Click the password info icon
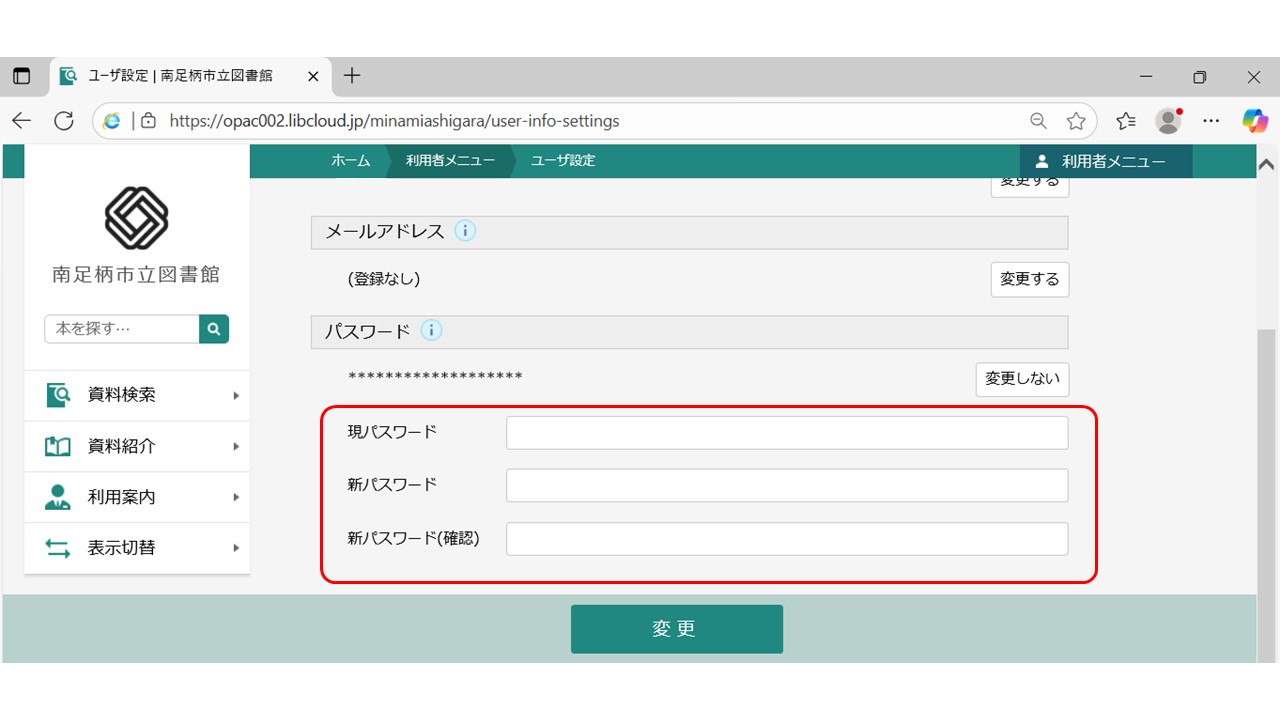The width and height of the screenshot is (1280, 720). point(431,331)
